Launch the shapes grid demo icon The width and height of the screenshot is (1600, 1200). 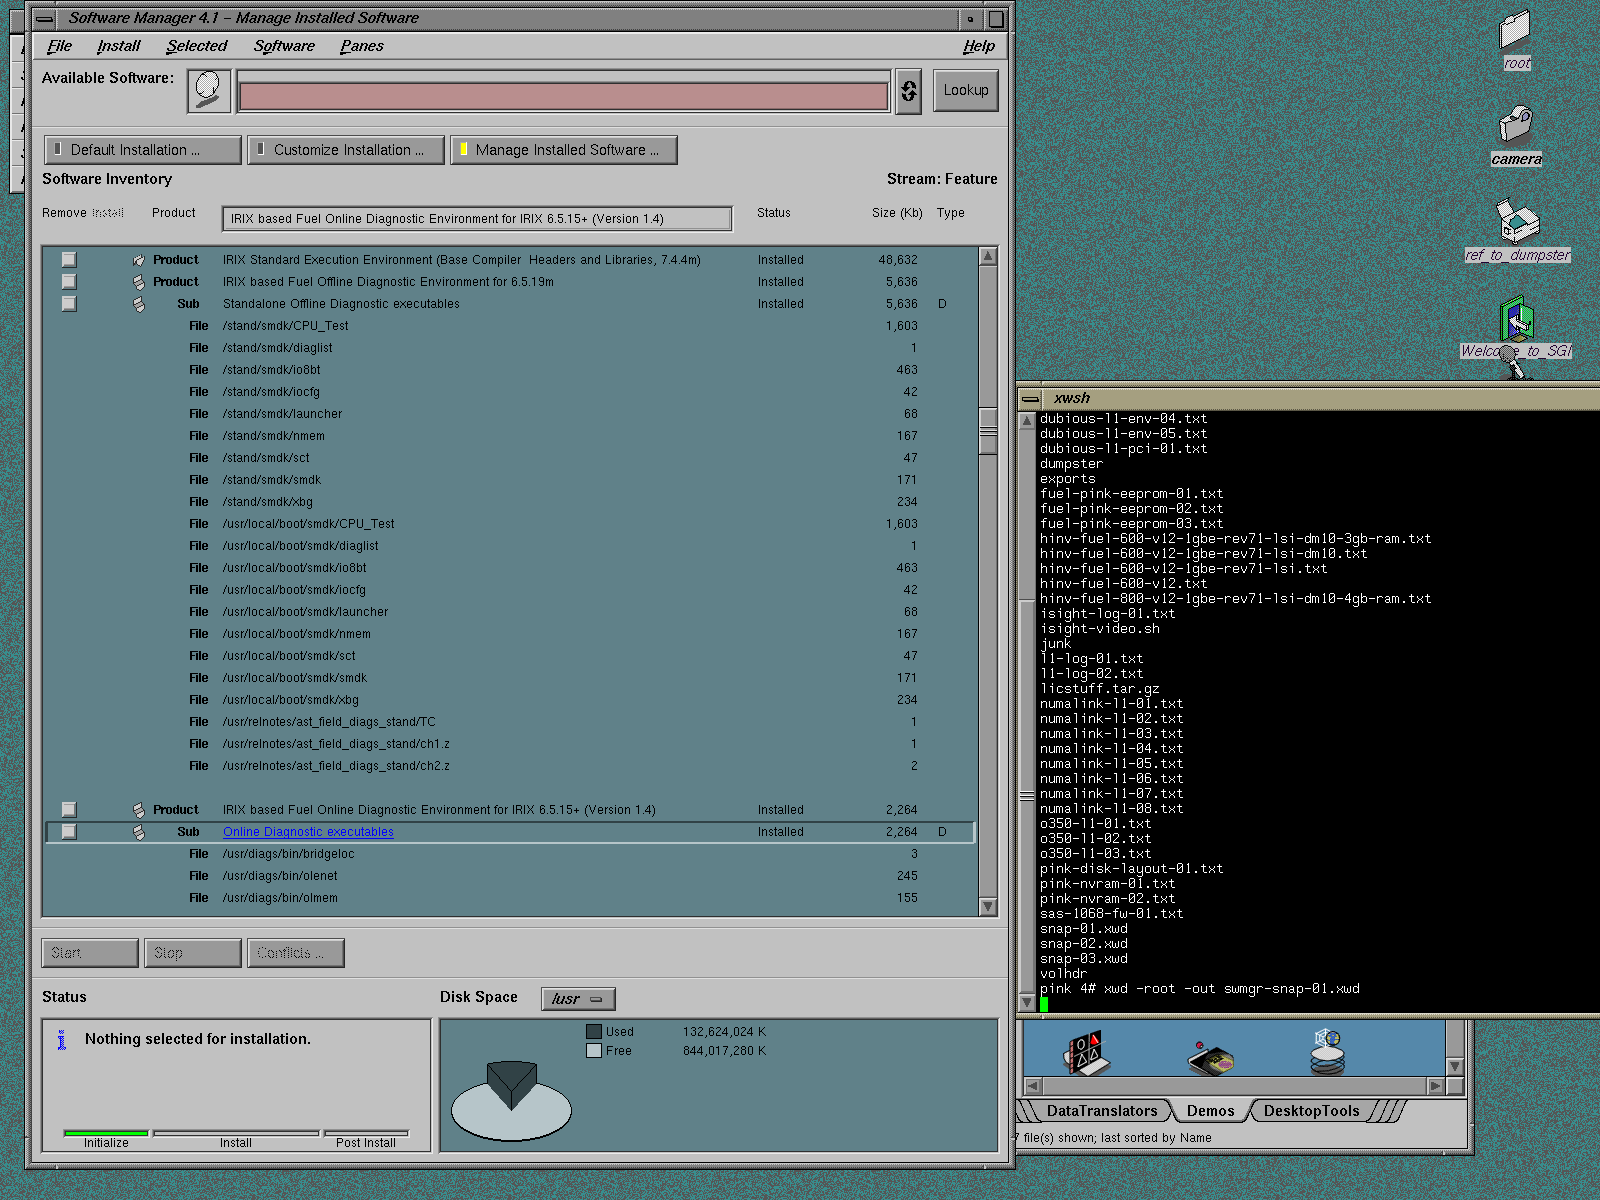pyautogui.click(x=1086, y=1053)
